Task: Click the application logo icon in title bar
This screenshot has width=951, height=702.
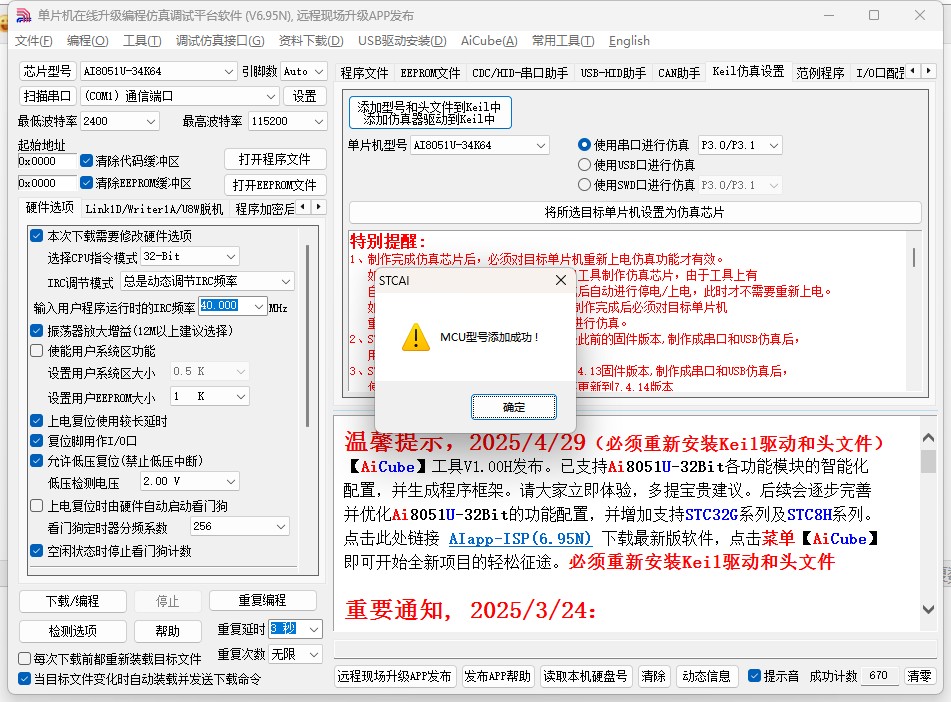Action: (x=23, y=15)
